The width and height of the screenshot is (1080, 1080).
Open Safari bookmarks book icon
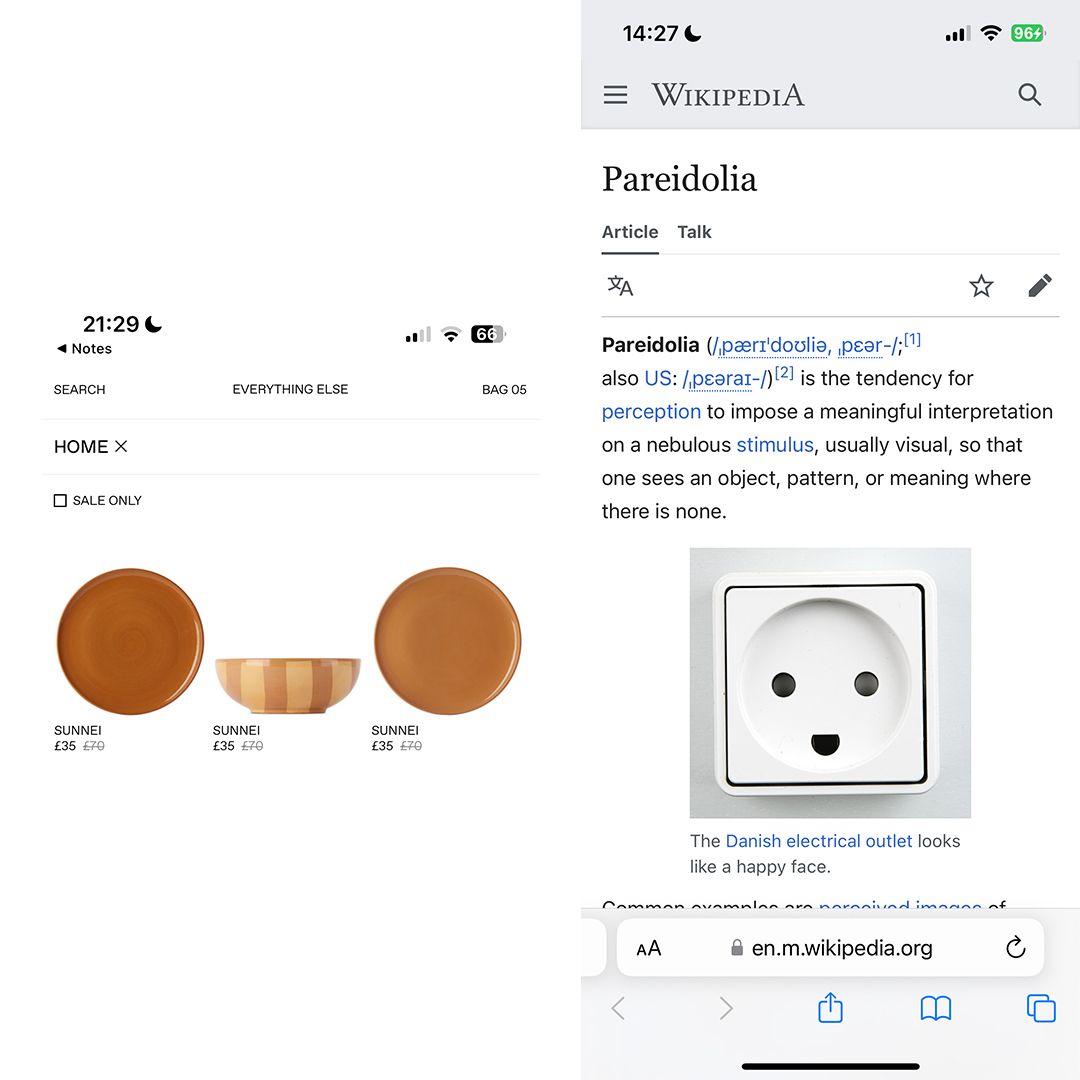coord(935,1008)
